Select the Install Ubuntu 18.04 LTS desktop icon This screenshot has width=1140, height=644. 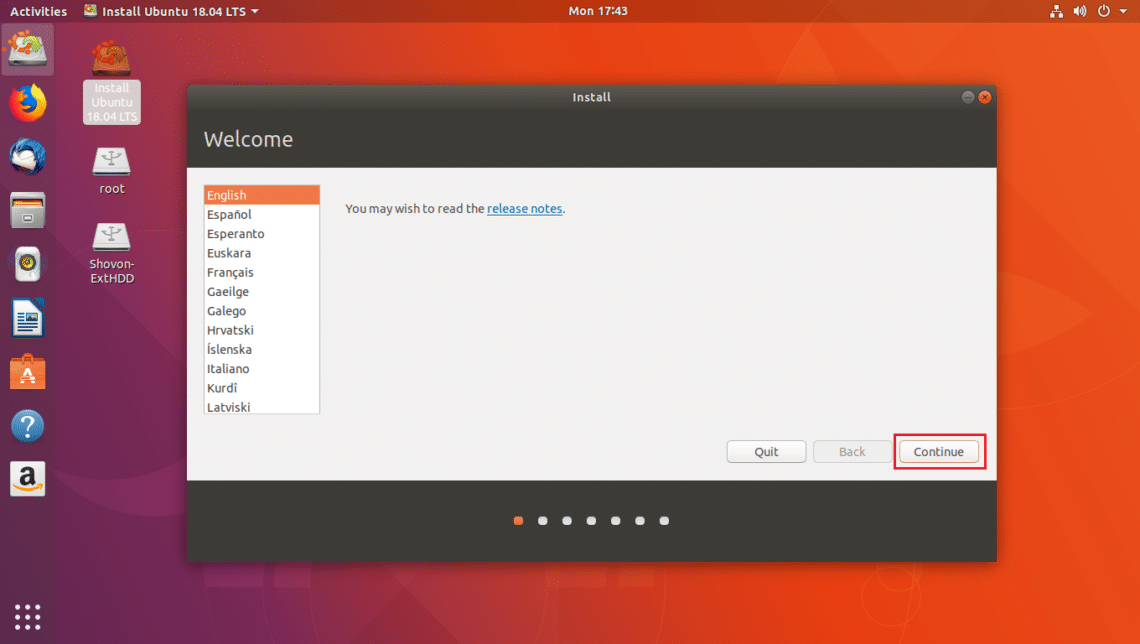click(x=111, y=81)
